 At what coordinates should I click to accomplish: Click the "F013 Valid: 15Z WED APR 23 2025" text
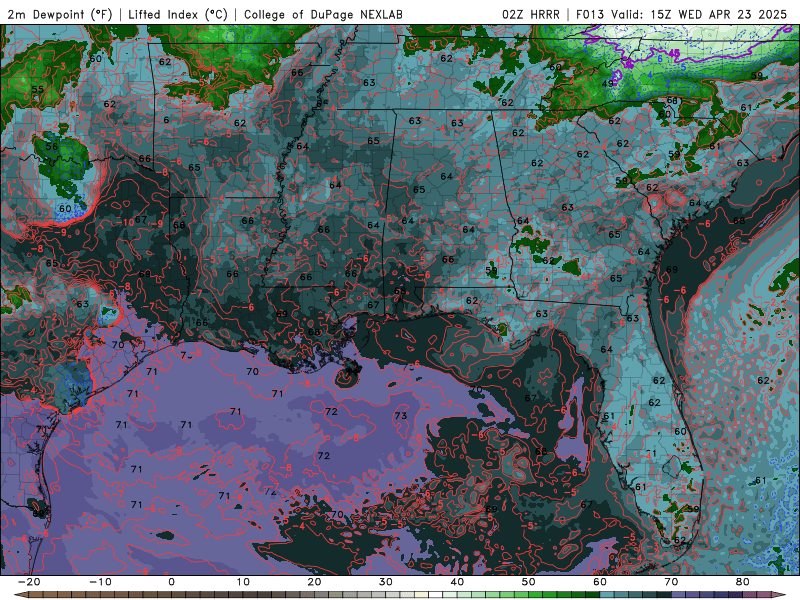tap(681, 14)
